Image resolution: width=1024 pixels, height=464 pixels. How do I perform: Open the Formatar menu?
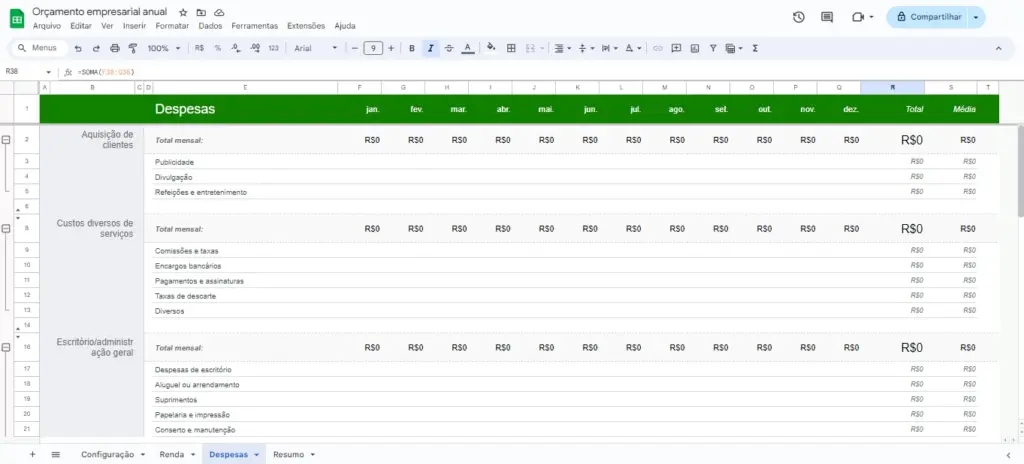pyautogui.click(x=172, y=26)
